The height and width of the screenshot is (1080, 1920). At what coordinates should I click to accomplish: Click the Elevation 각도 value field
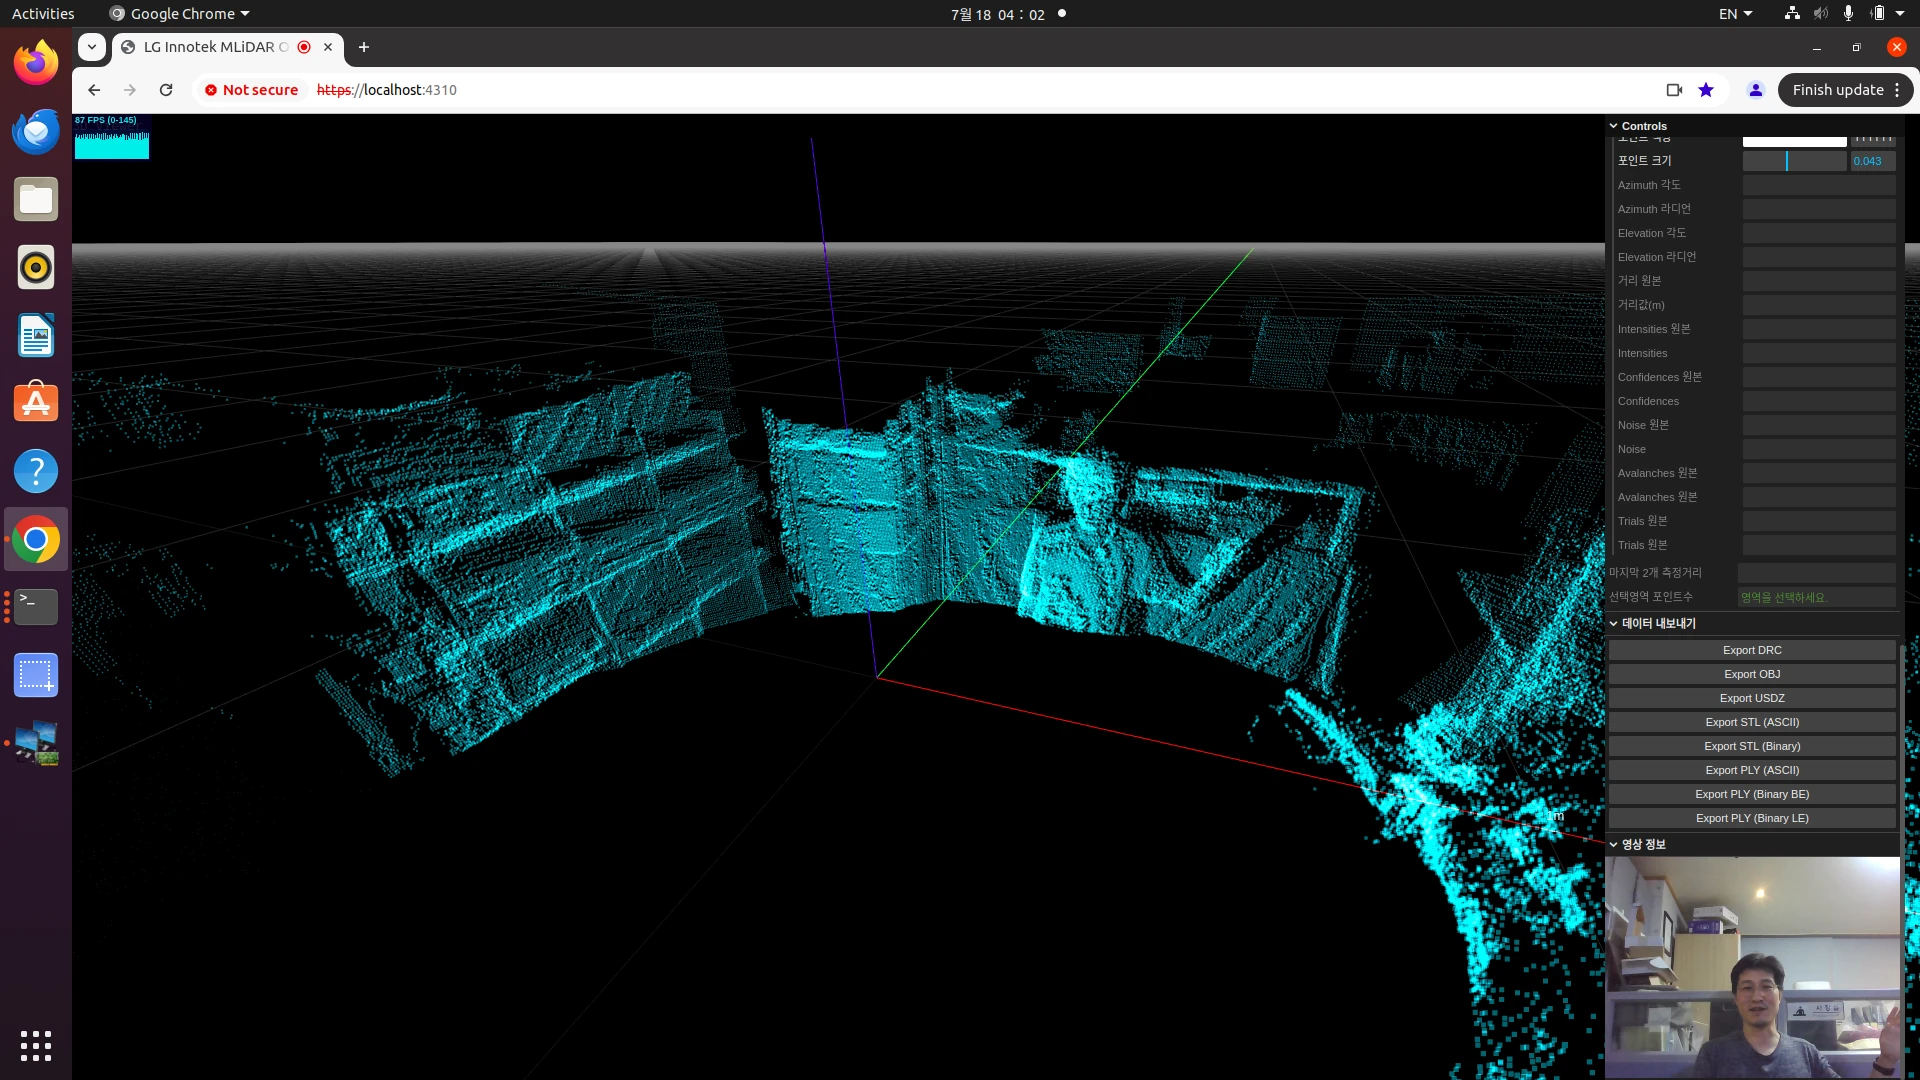tap(1819, 233)
